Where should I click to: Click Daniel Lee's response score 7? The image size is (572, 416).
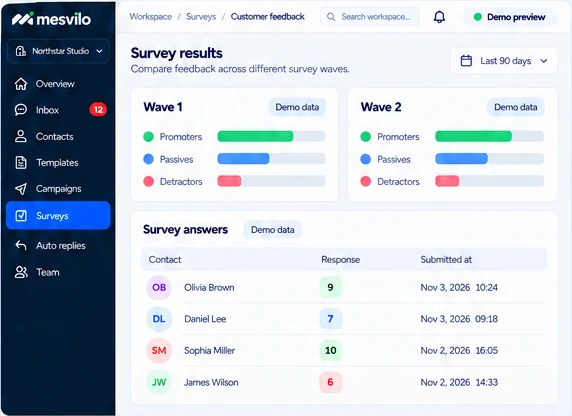pos(331,319)
